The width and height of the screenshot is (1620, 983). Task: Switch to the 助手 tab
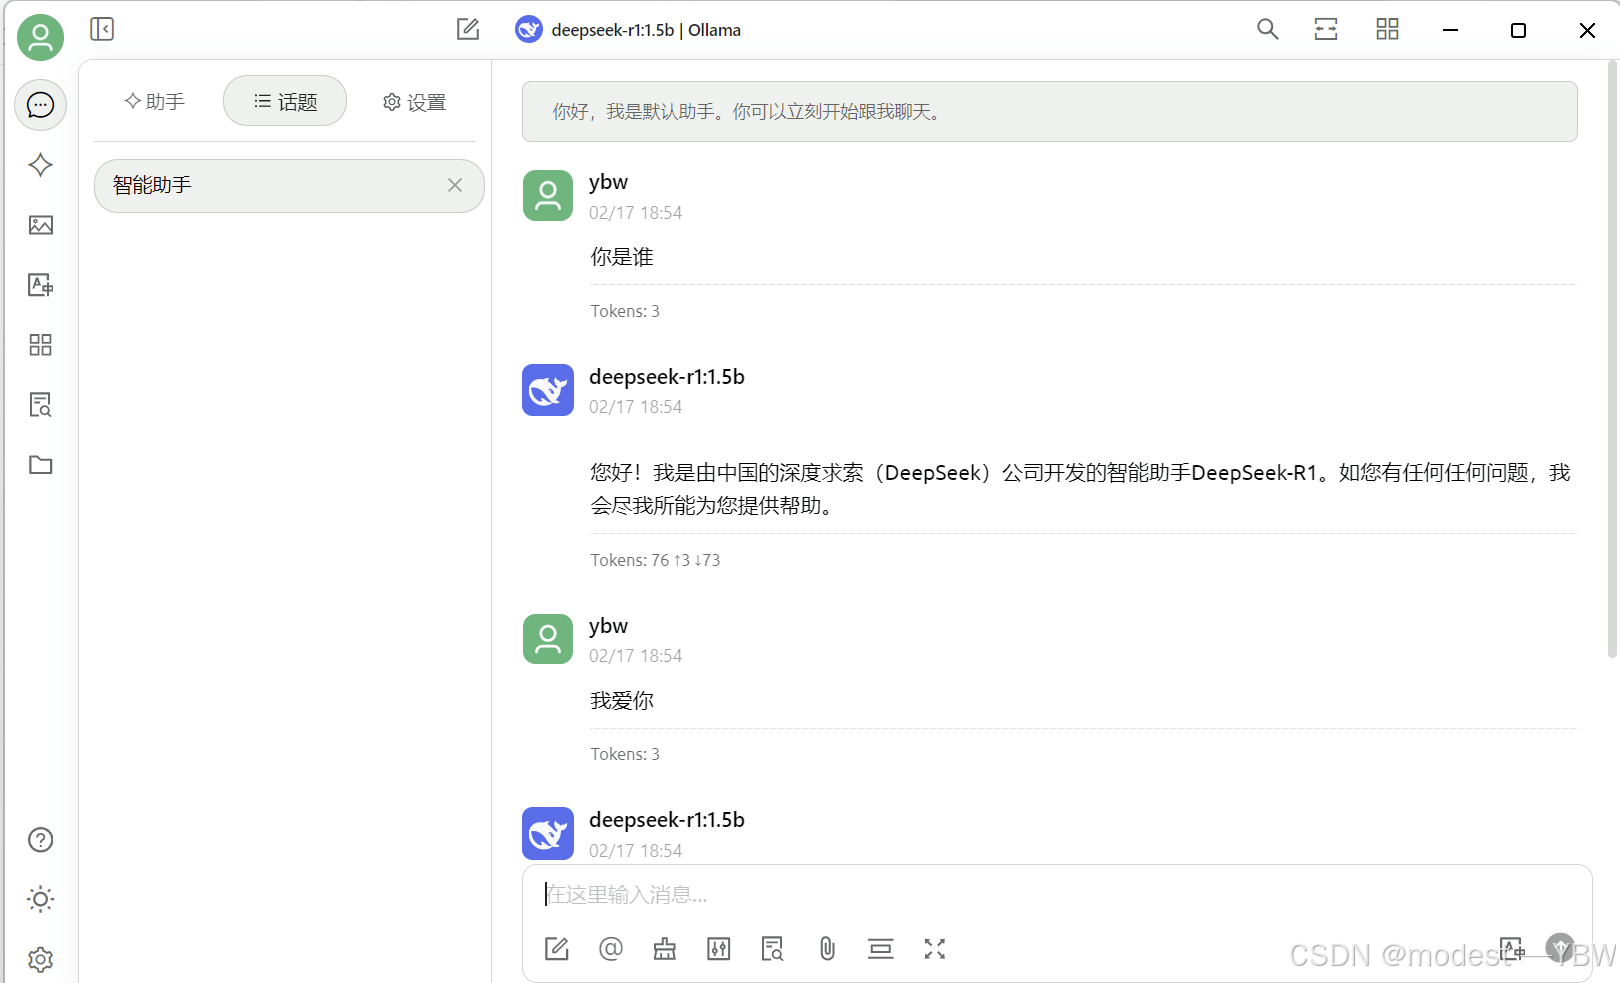click(155, 101)
